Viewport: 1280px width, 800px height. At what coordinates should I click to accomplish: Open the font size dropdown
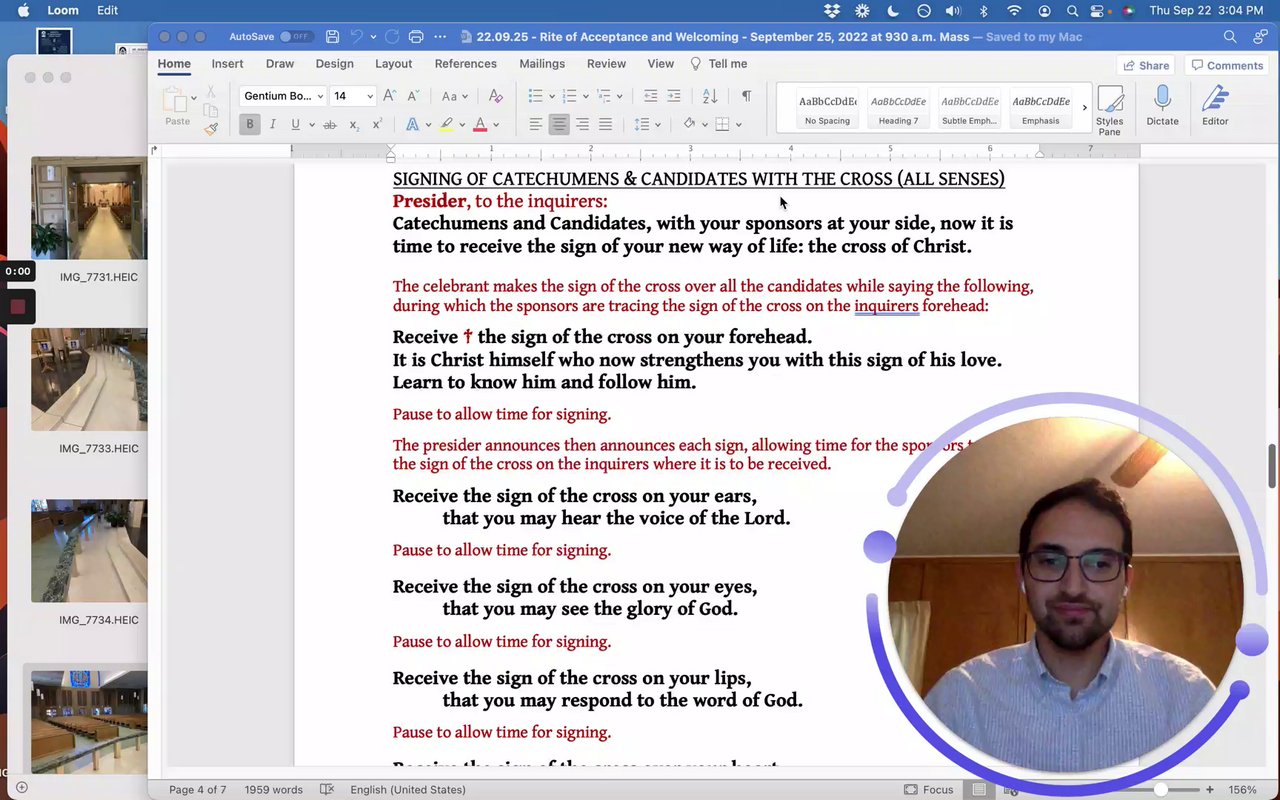pos(370,96)
